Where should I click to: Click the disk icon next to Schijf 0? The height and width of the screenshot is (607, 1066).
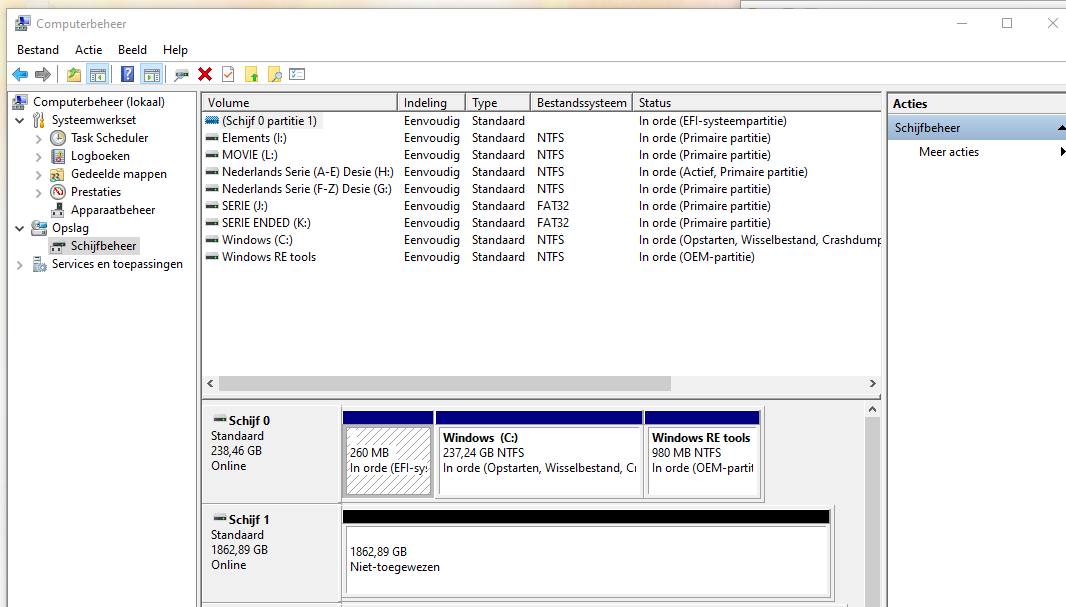(220, 419)
